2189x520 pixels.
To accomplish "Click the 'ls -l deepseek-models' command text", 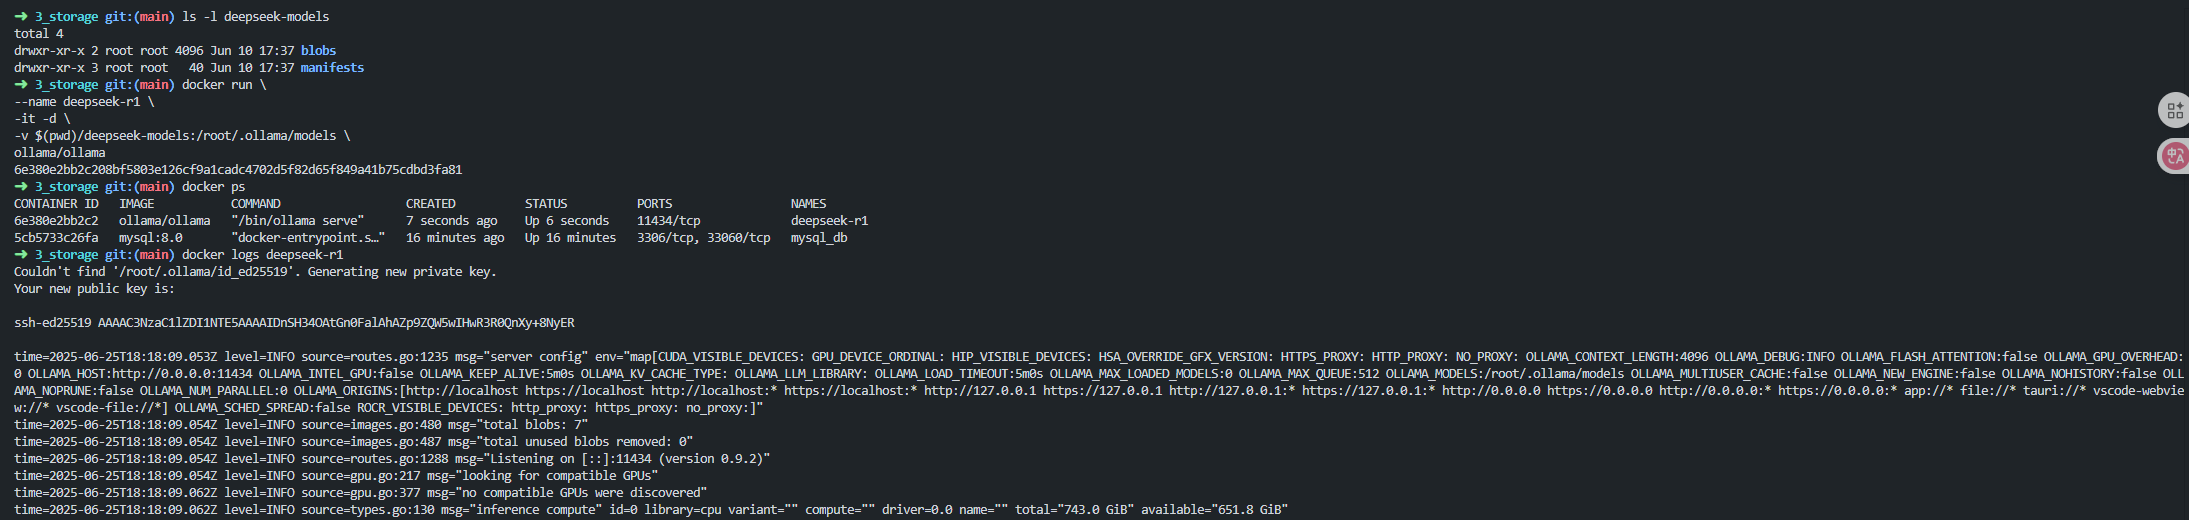I will (x=255, y=17).
